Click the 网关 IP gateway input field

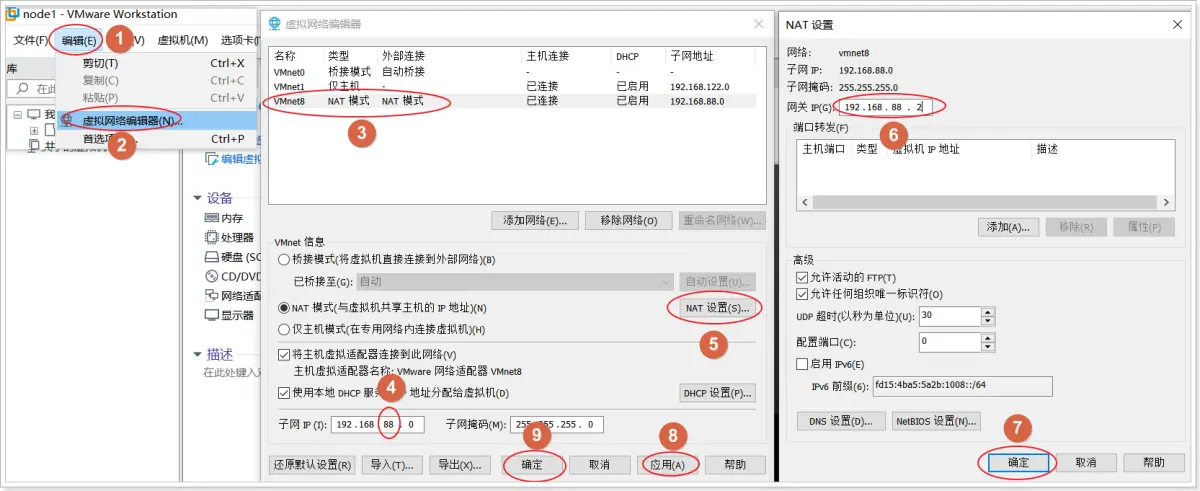[884, 106]
